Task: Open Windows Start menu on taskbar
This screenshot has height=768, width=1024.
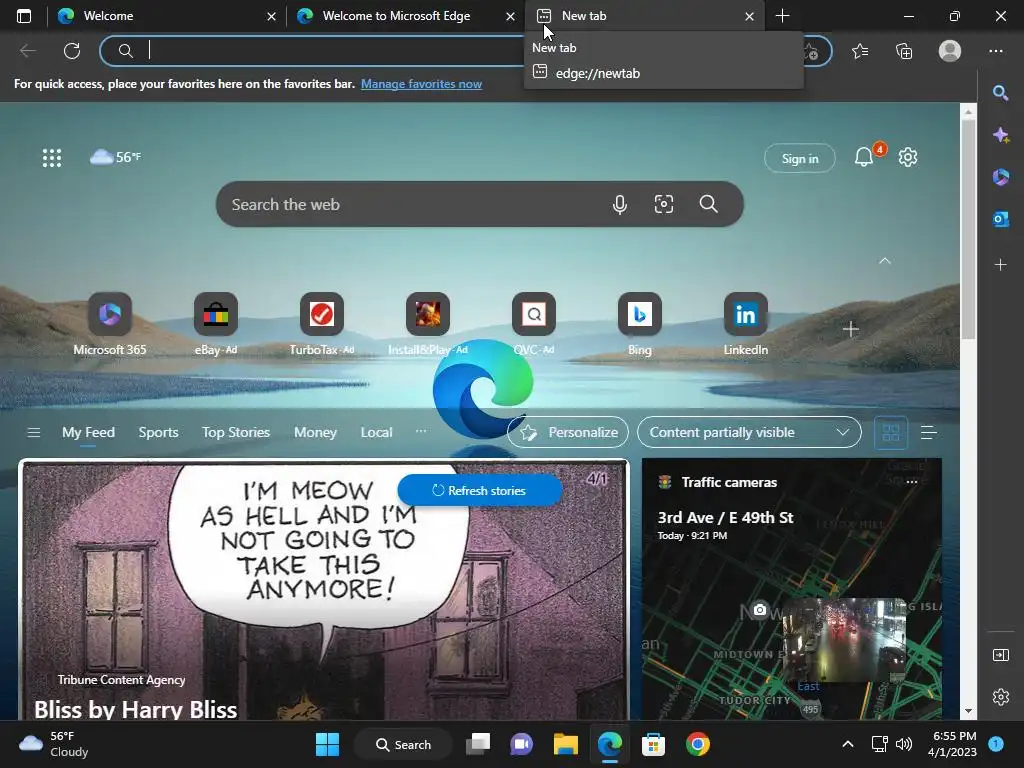Action: pos(327,744)
